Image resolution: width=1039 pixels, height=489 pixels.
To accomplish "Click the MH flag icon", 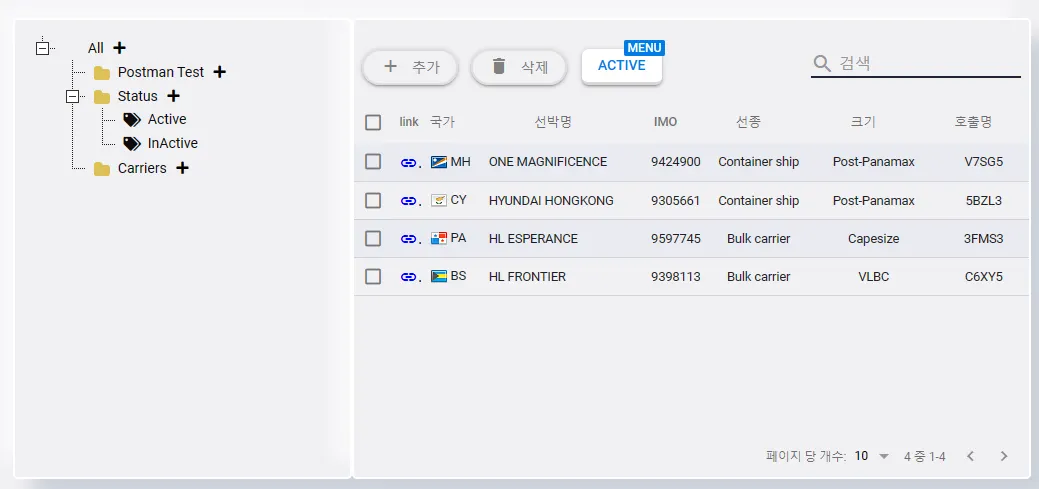I will [x=439, y=162].
